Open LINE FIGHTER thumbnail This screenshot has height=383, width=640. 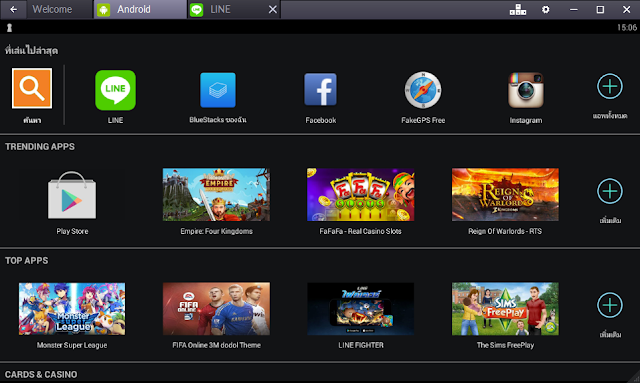(360, 309)
